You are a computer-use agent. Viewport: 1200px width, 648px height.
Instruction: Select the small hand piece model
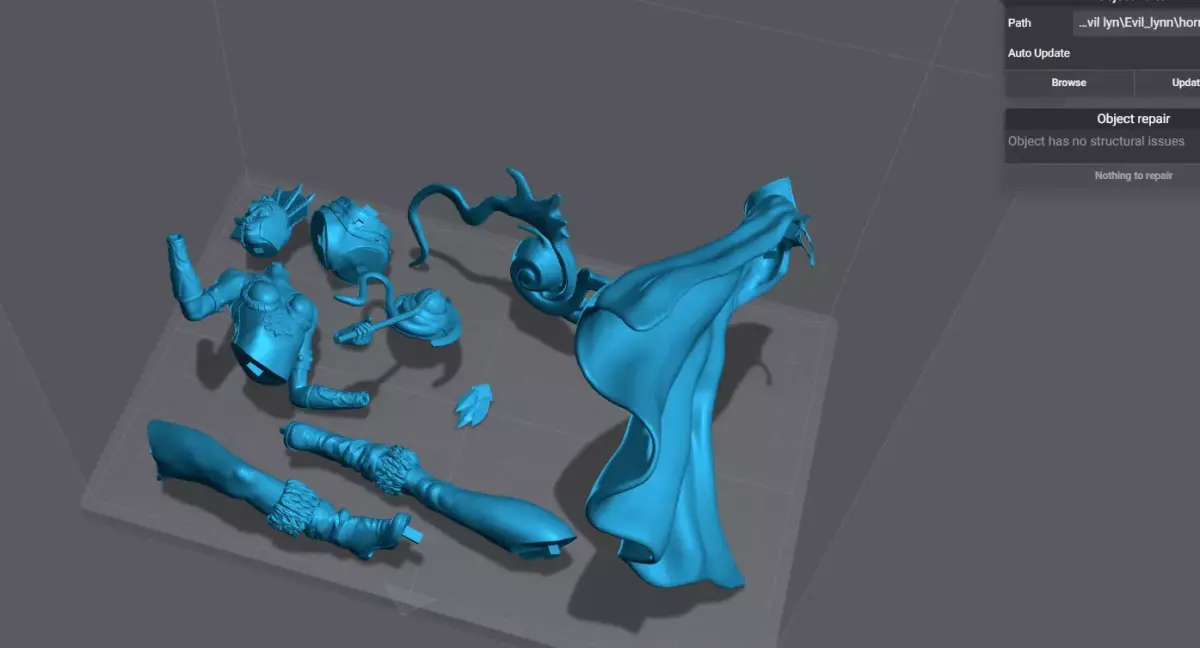pyautogui.click(x=474, y=406)
